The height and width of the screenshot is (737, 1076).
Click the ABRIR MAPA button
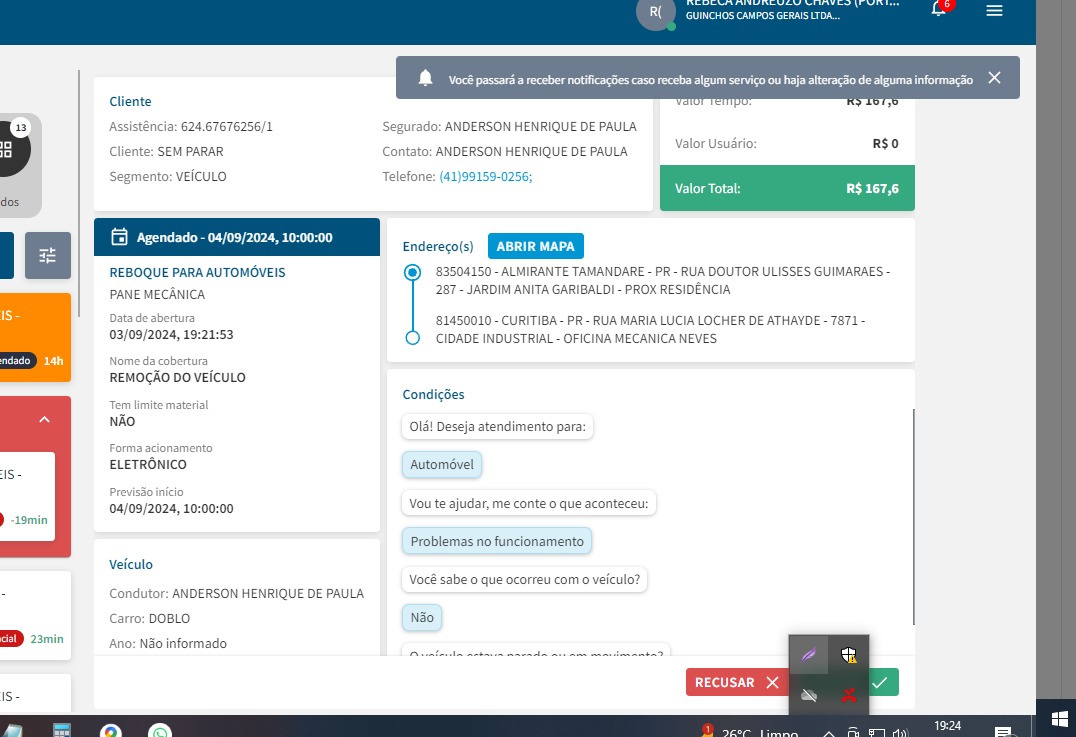point(535,246)
